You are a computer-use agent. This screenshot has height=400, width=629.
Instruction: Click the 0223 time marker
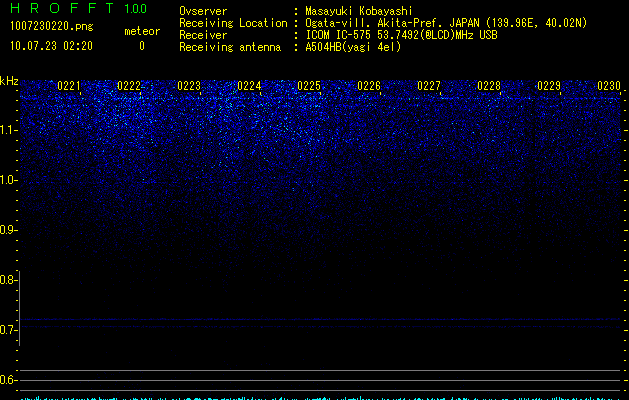pyautogui.click(x=189, y=86)
